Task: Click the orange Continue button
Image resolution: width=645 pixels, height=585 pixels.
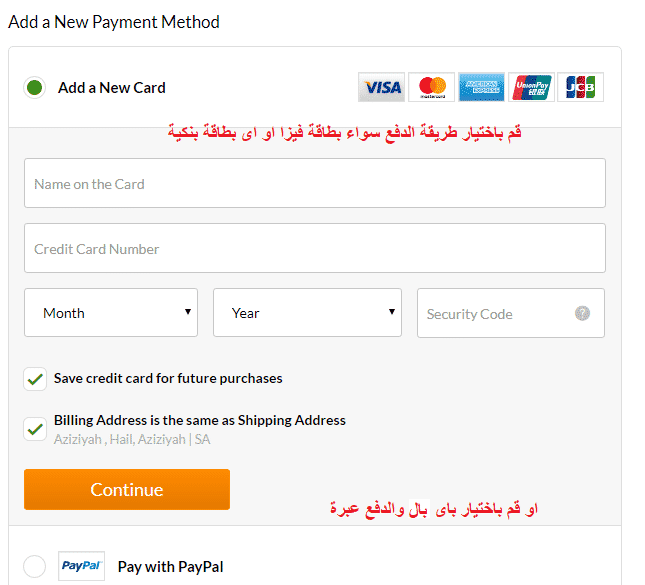Action: pyautogui.click(x=127, y=490)
